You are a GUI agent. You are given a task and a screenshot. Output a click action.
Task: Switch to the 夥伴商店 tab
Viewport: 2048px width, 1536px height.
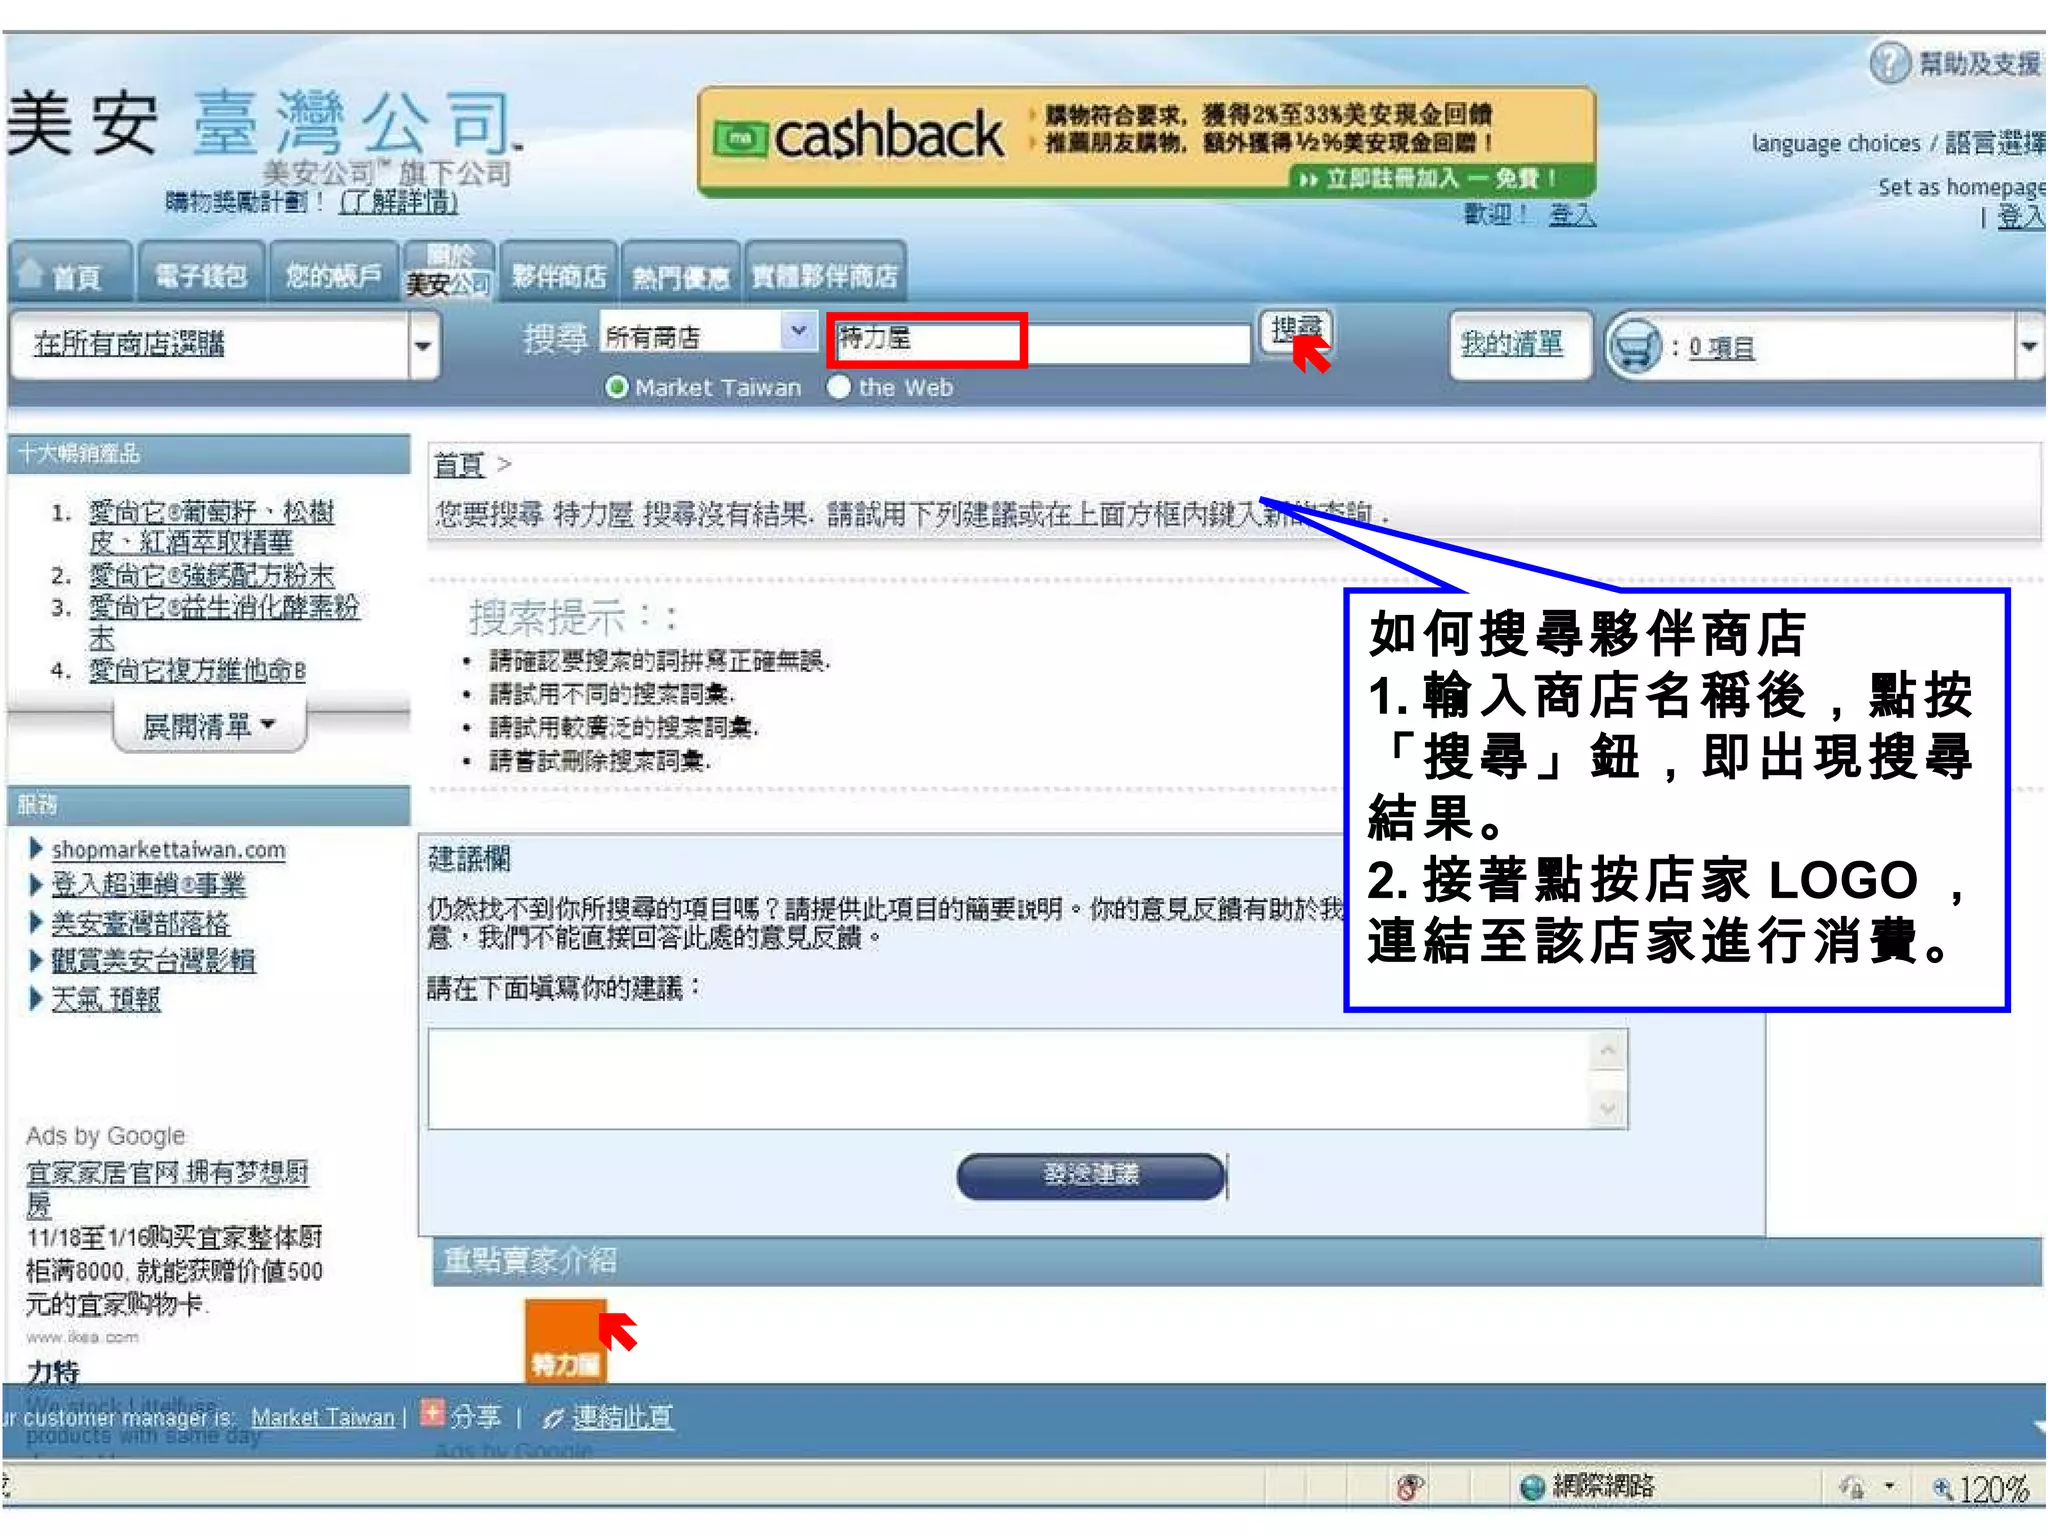(559, 276)
